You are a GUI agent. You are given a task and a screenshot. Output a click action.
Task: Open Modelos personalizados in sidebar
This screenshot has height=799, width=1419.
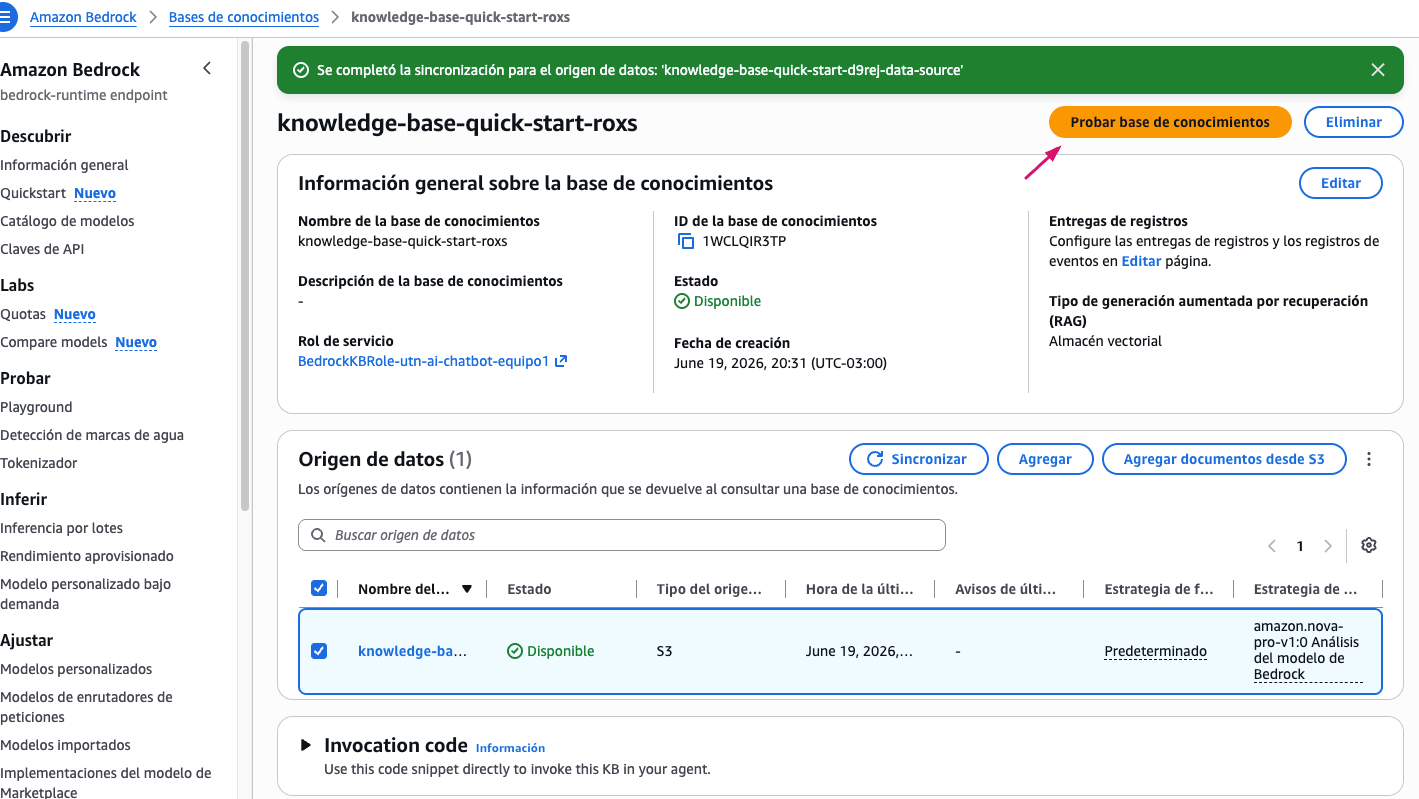(76, 669)
